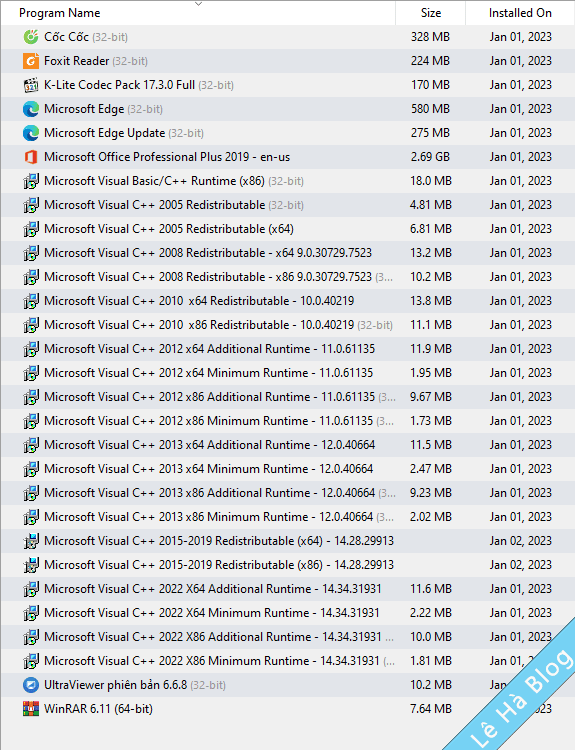Click icon of Visual C++ 2022 X64 Additional Runtime
This screenshot has height=750, width=575.
(31, 589)
